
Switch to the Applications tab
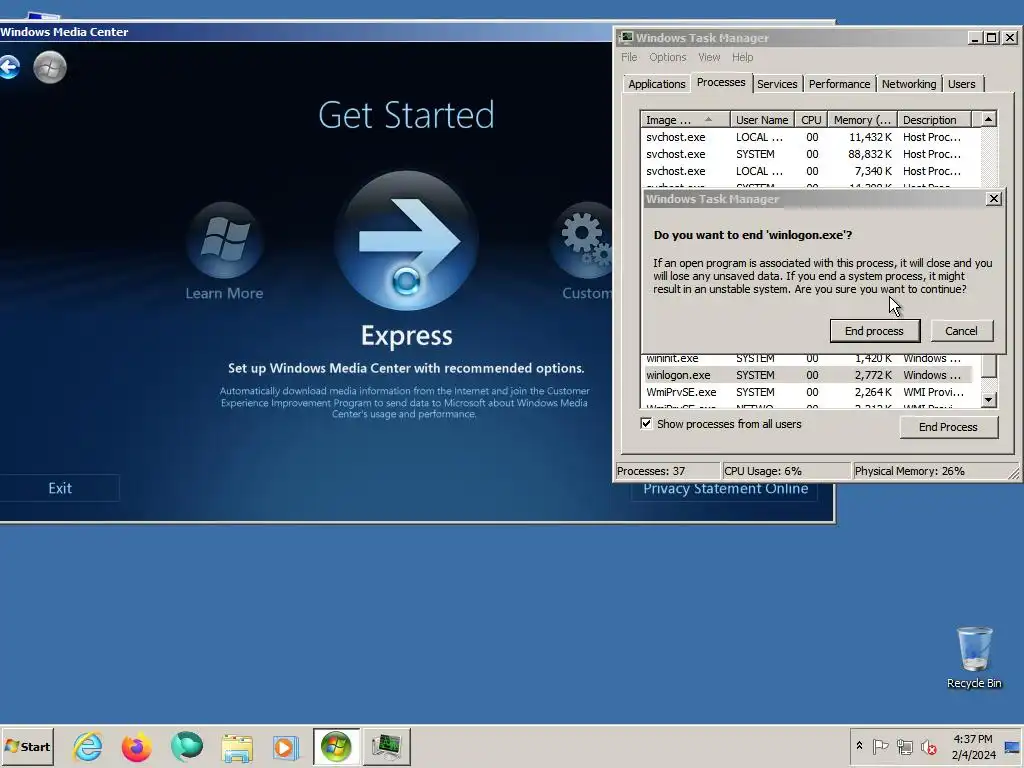656,84
